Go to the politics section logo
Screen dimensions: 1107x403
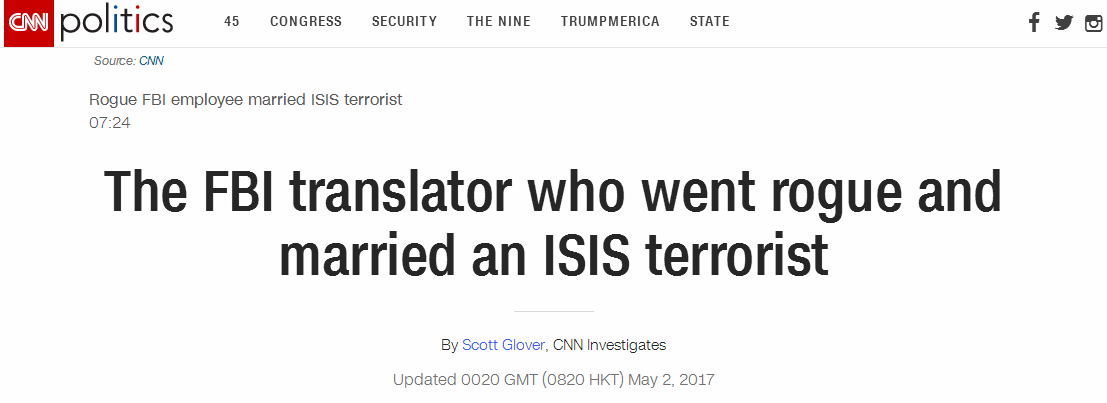116,23
